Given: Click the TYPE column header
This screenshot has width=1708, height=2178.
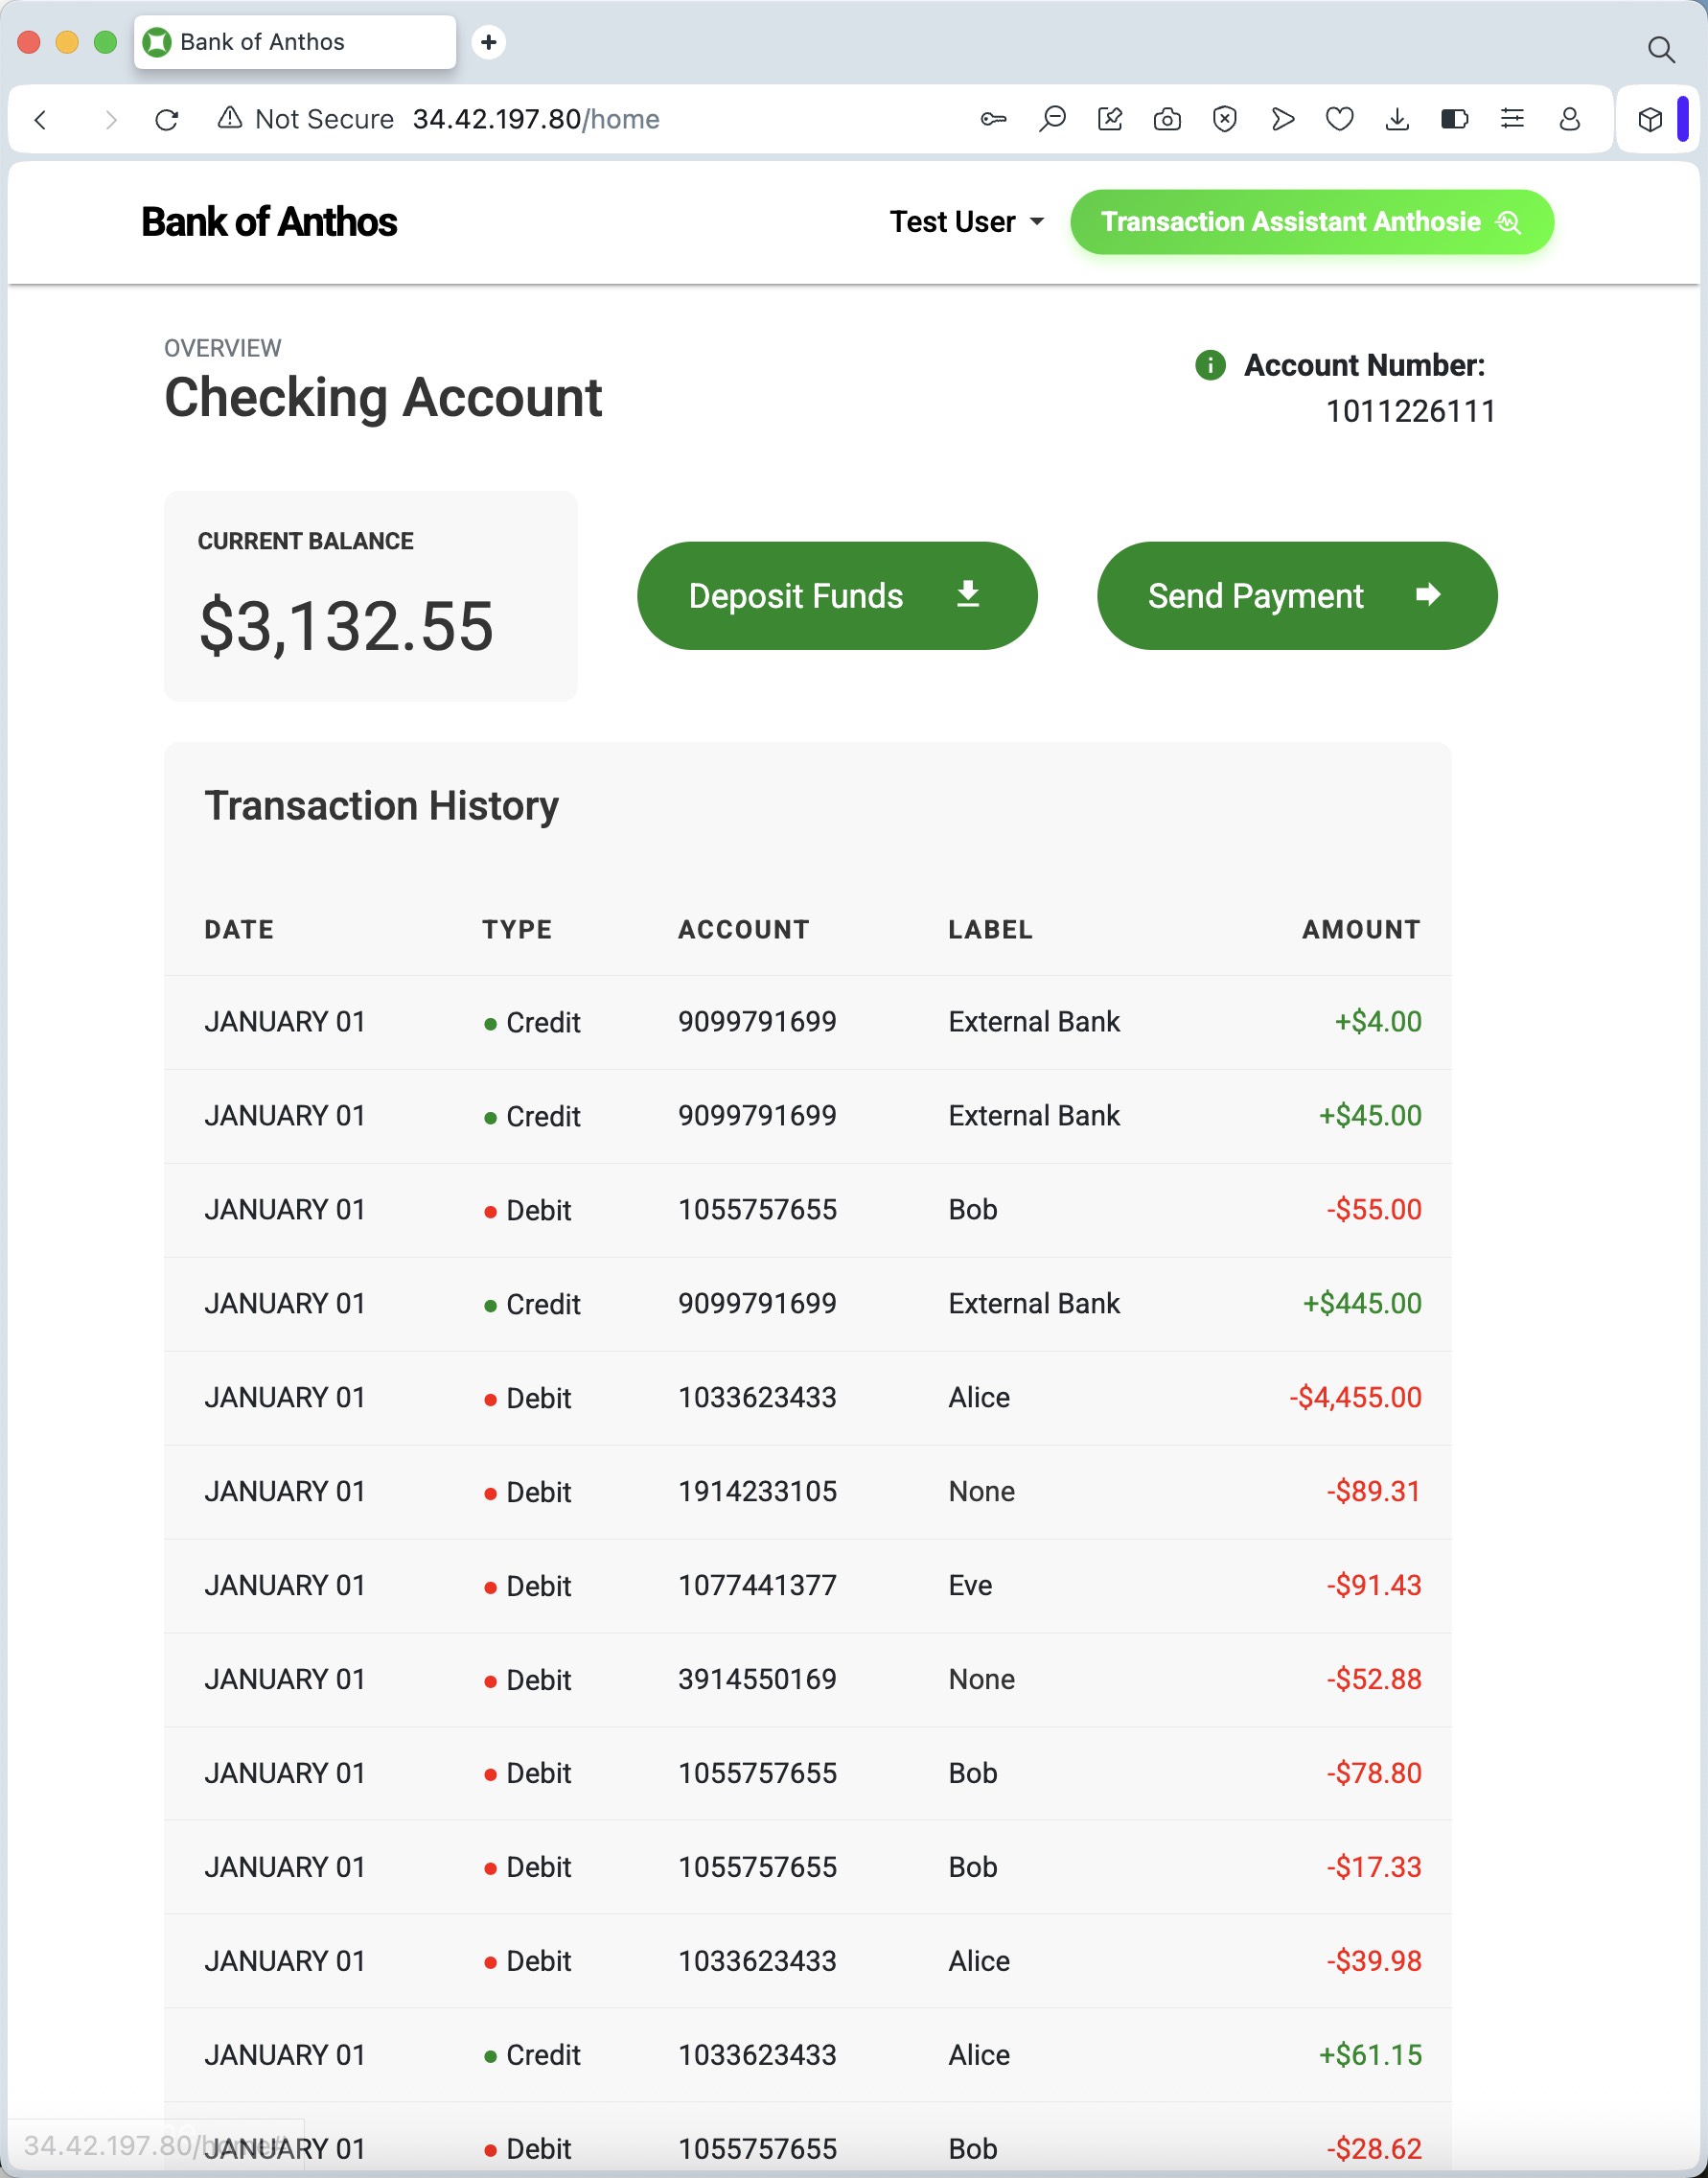Looking at the screenshot, I should click(517, 929).
